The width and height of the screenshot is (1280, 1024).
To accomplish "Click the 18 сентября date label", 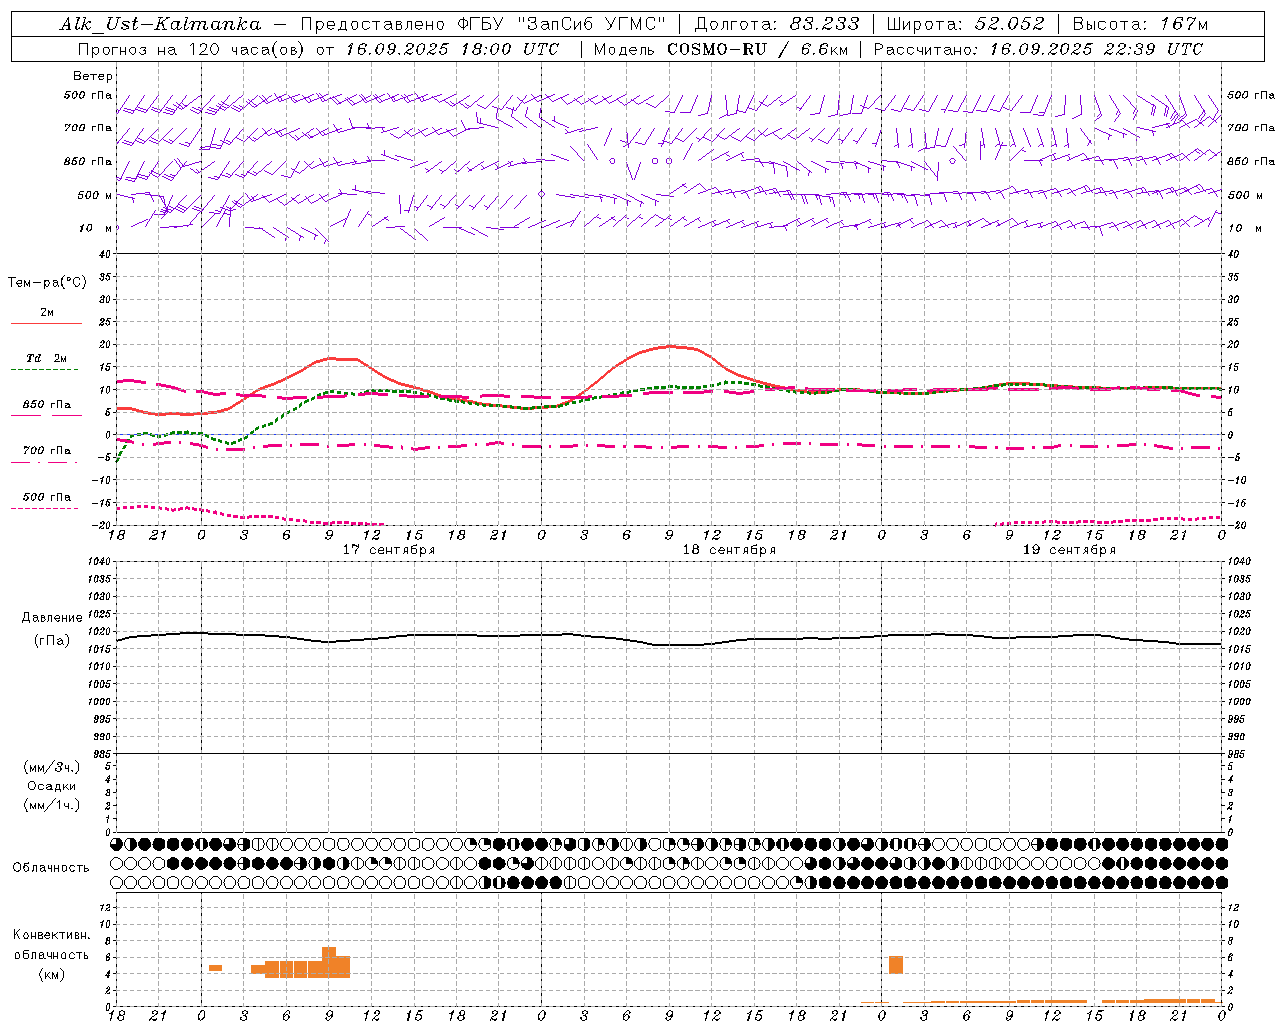I will pos(729,550).
